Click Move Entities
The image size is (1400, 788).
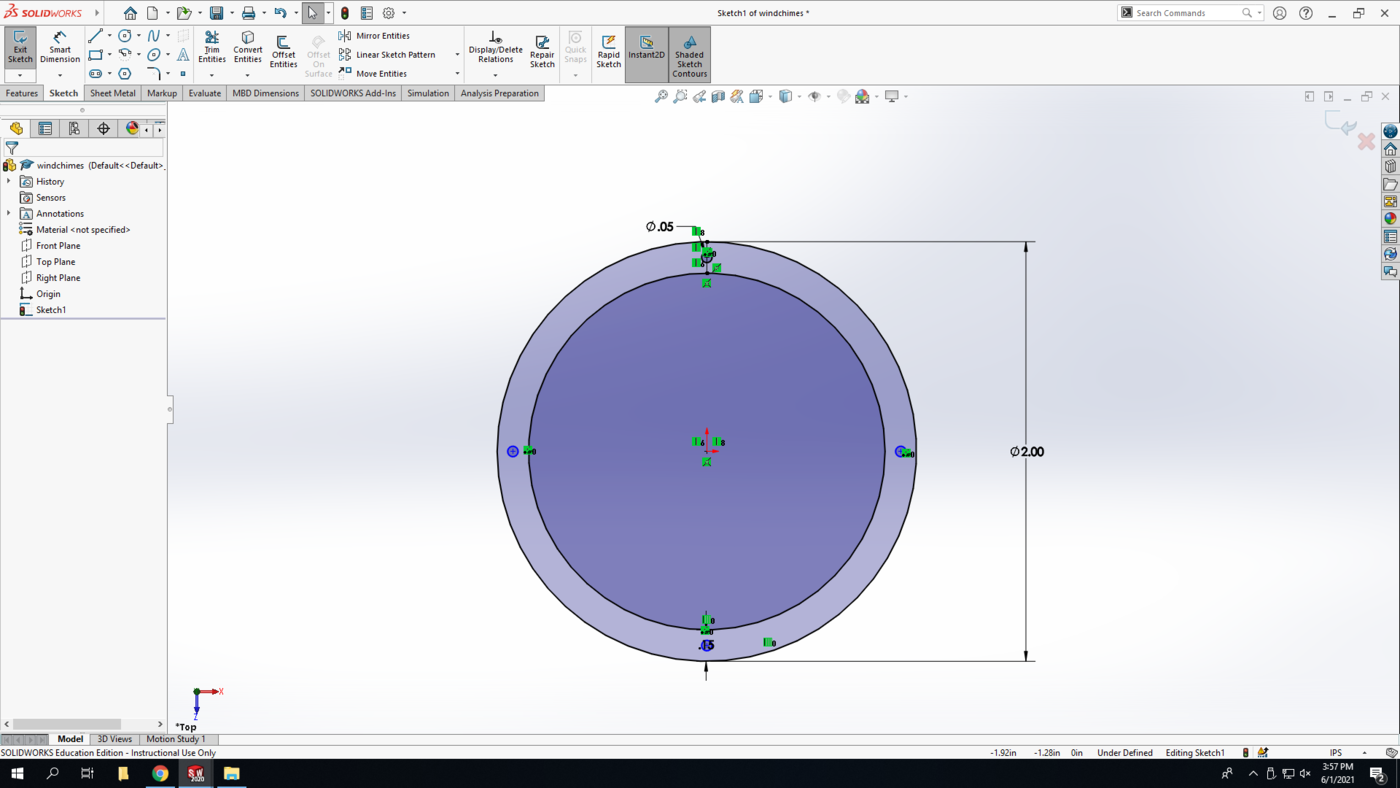pos(373,74)
